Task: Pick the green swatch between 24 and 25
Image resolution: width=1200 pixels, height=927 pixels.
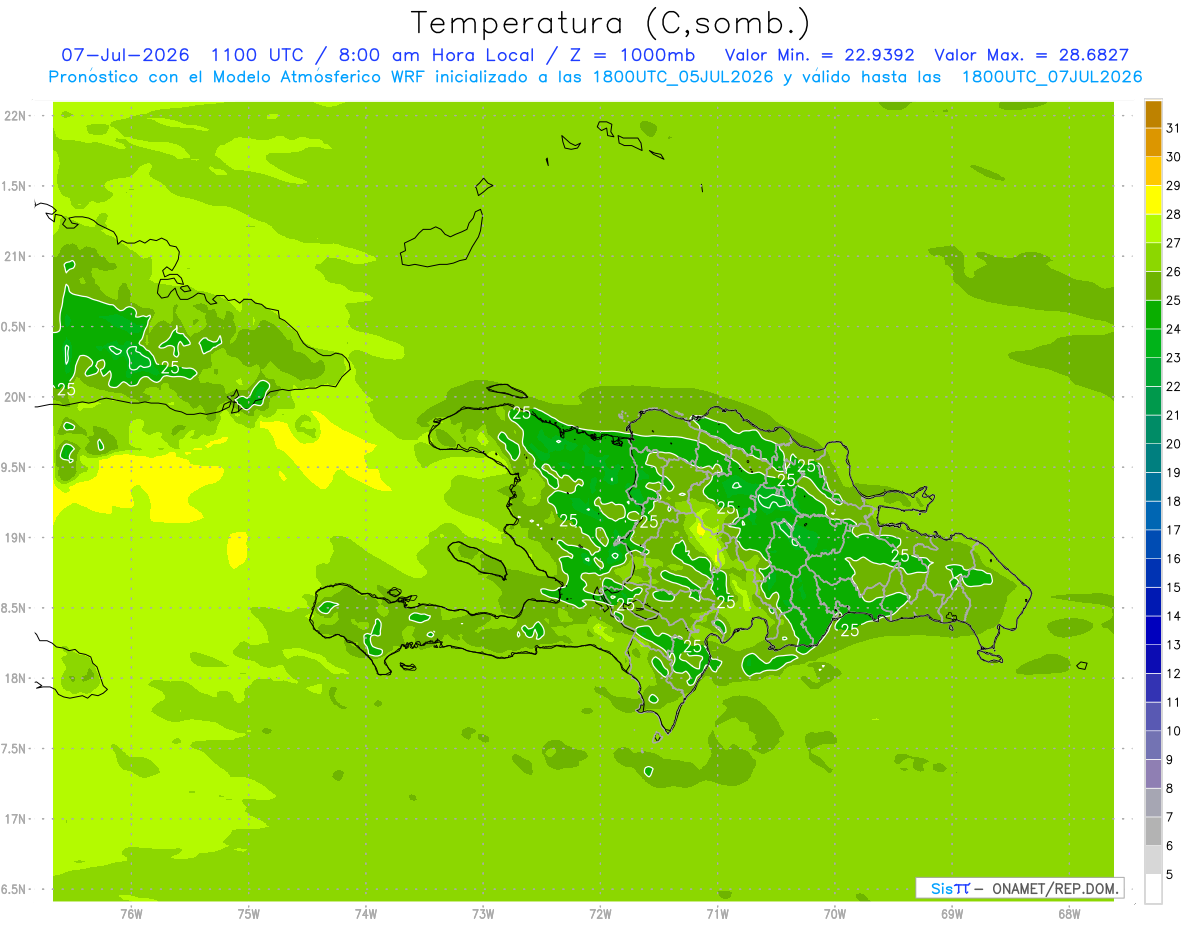Action: pyautogui.click(x=1153, y=315)
